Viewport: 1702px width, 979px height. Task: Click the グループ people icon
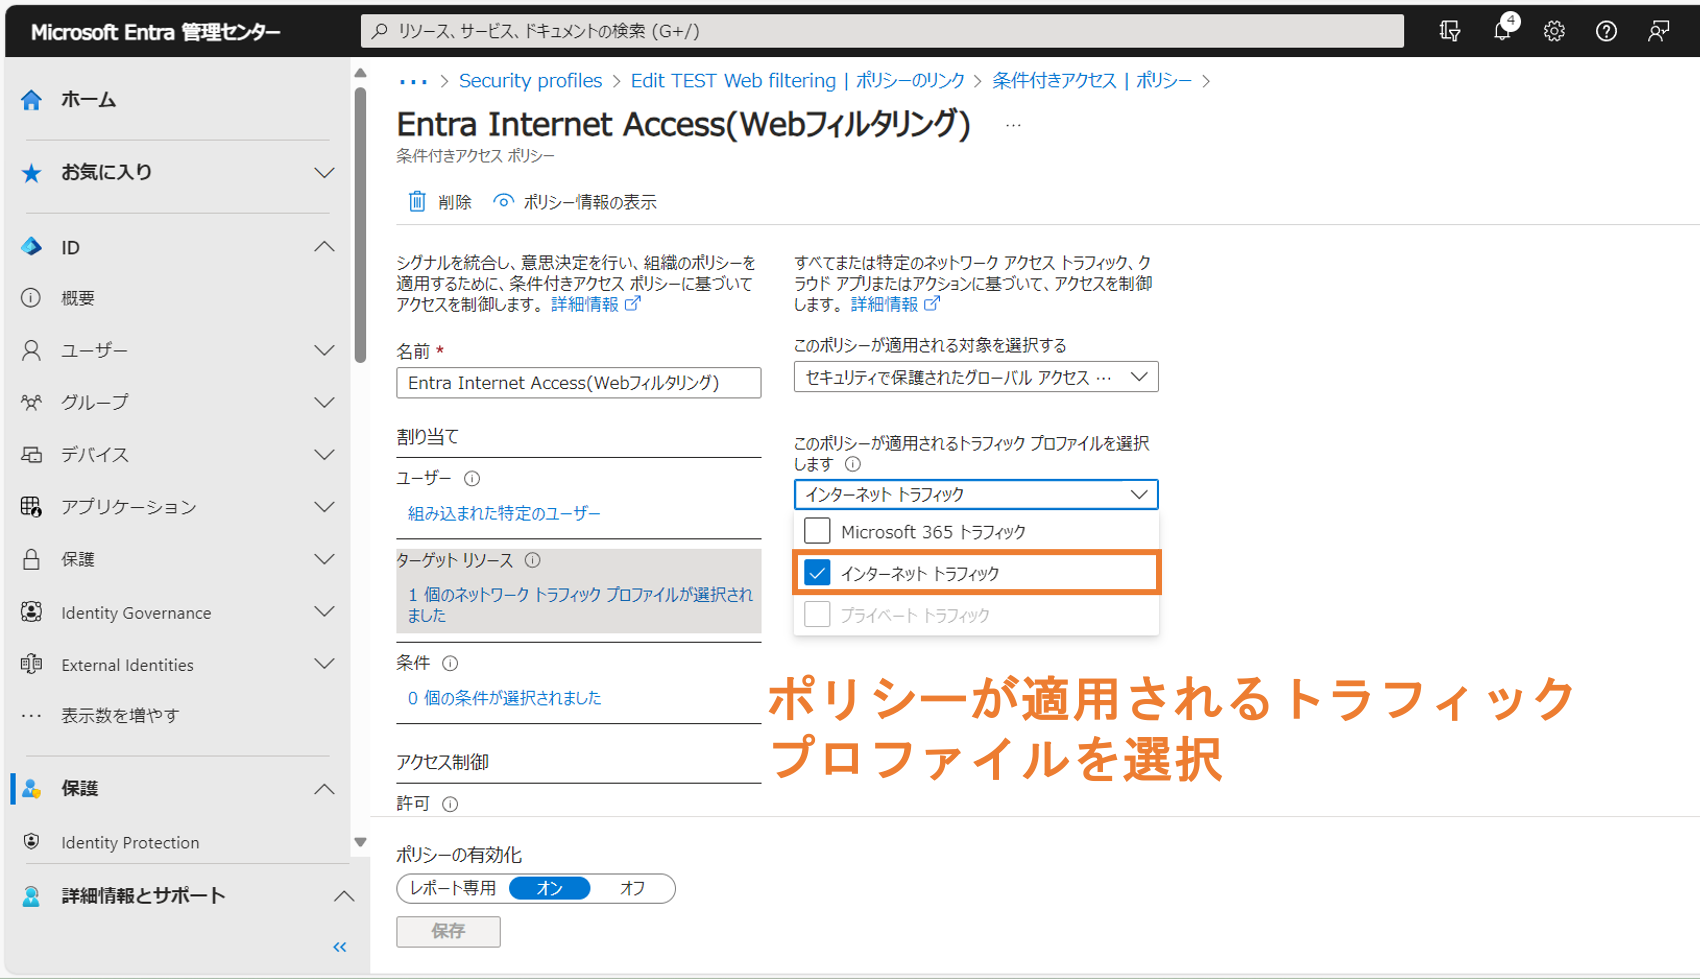click(32, 402)
